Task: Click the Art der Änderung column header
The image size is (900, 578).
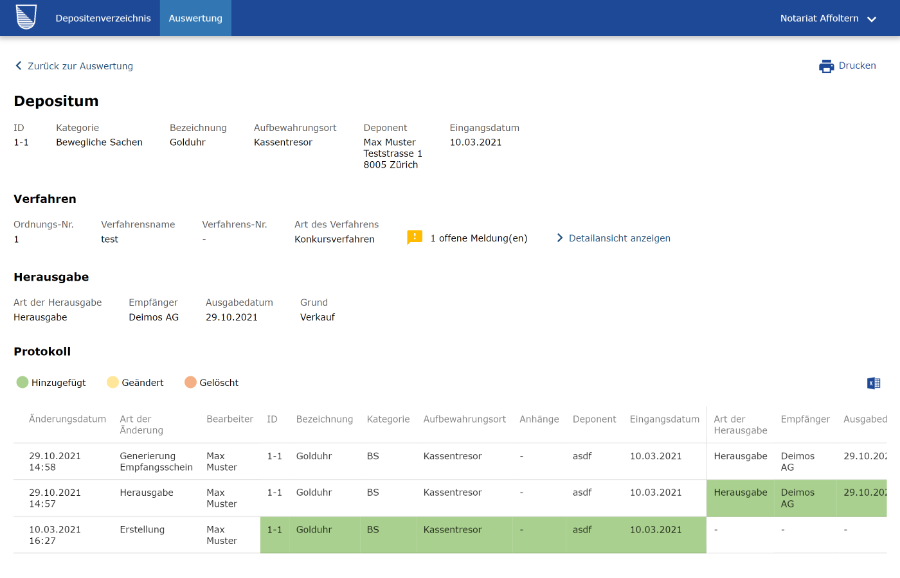Action: [141, 425]
